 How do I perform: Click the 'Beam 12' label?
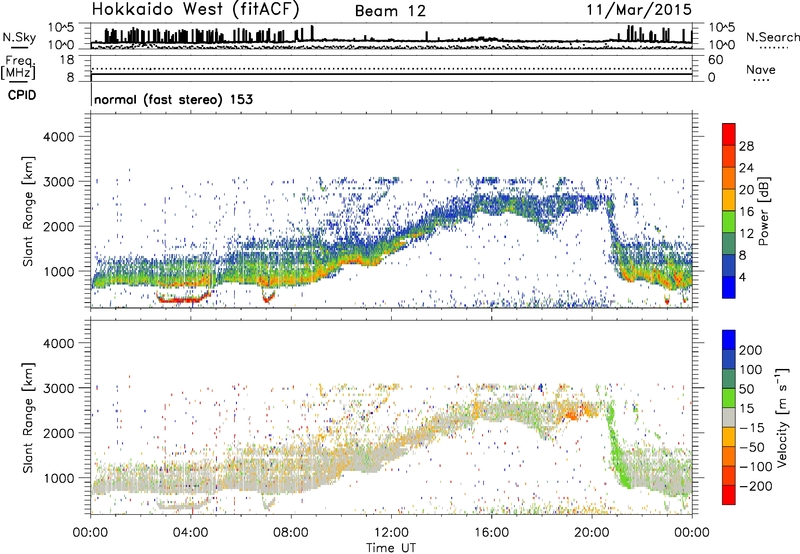click(x=390, y=11)
